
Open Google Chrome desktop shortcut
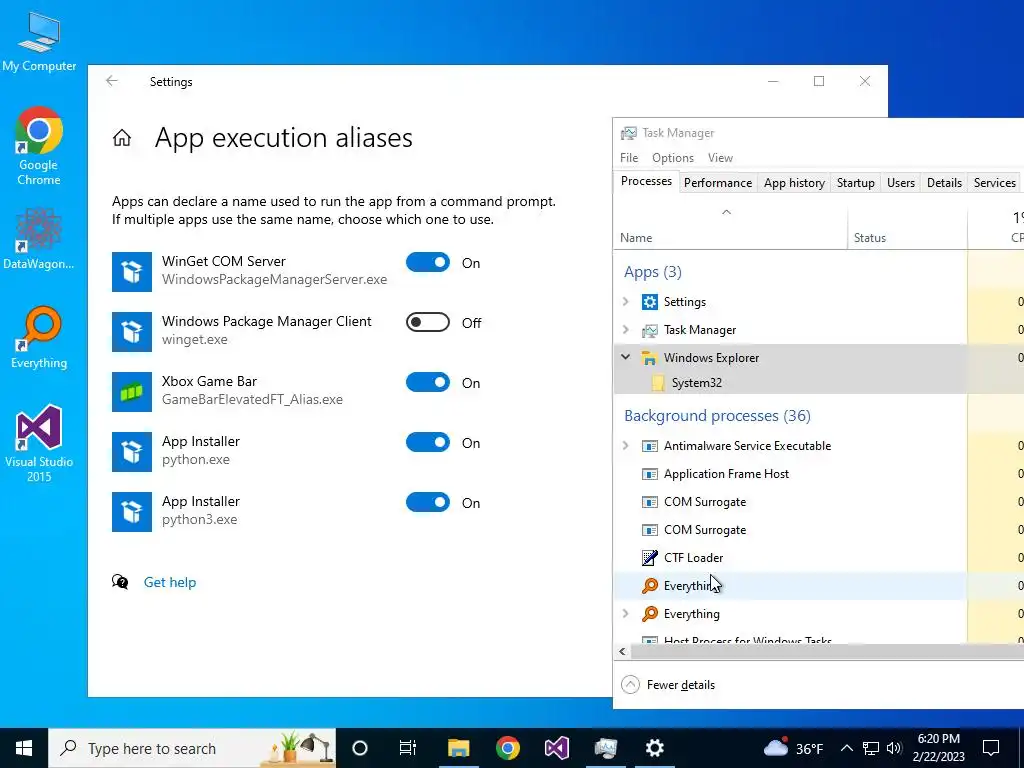pyautogui.click(x=39, y=146)
